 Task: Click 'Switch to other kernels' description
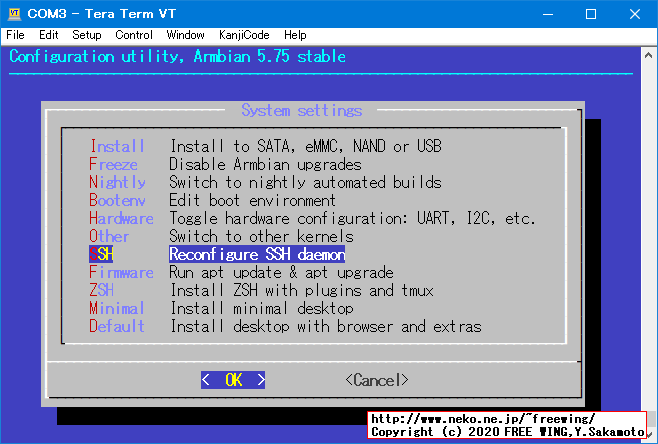[x=261, y=236]
